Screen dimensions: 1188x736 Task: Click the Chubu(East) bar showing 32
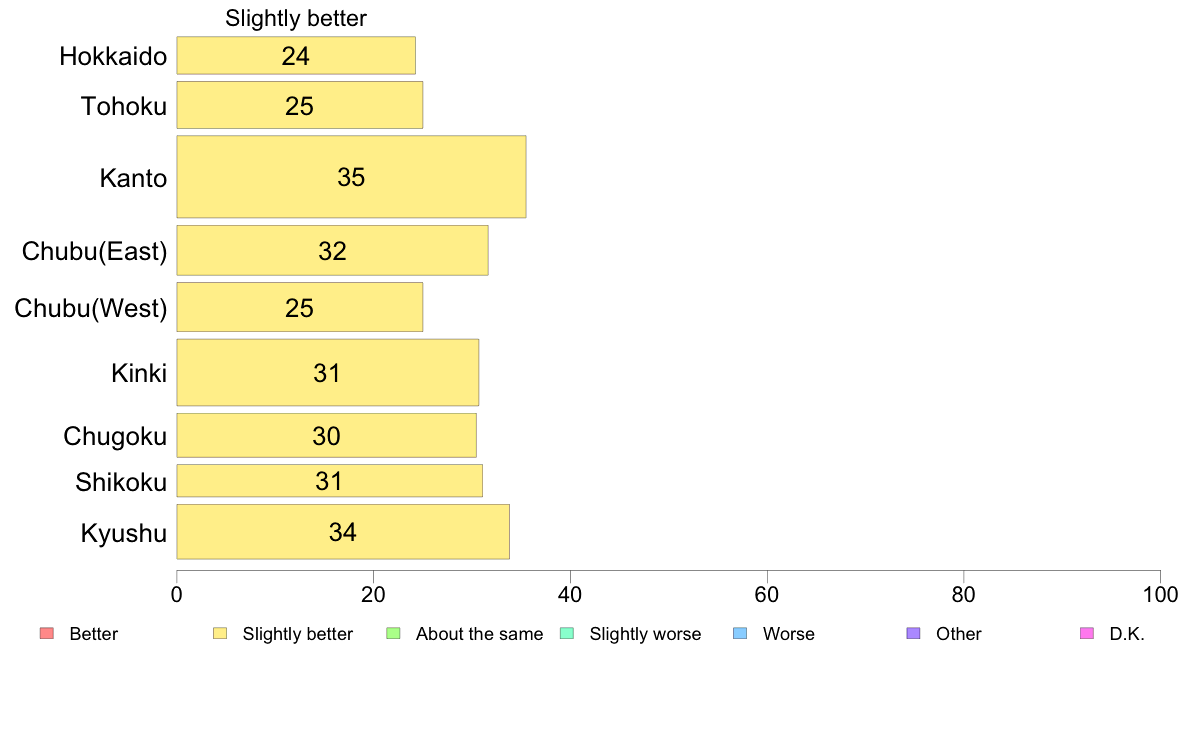pyautogui.click(x=333, y=250)
